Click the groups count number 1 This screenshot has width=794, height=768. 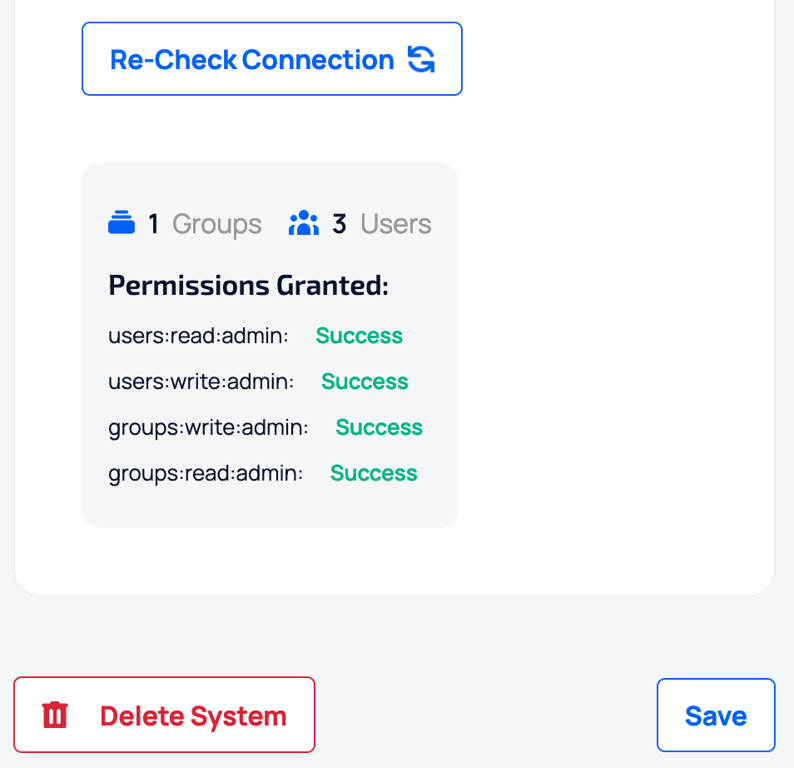153,223
